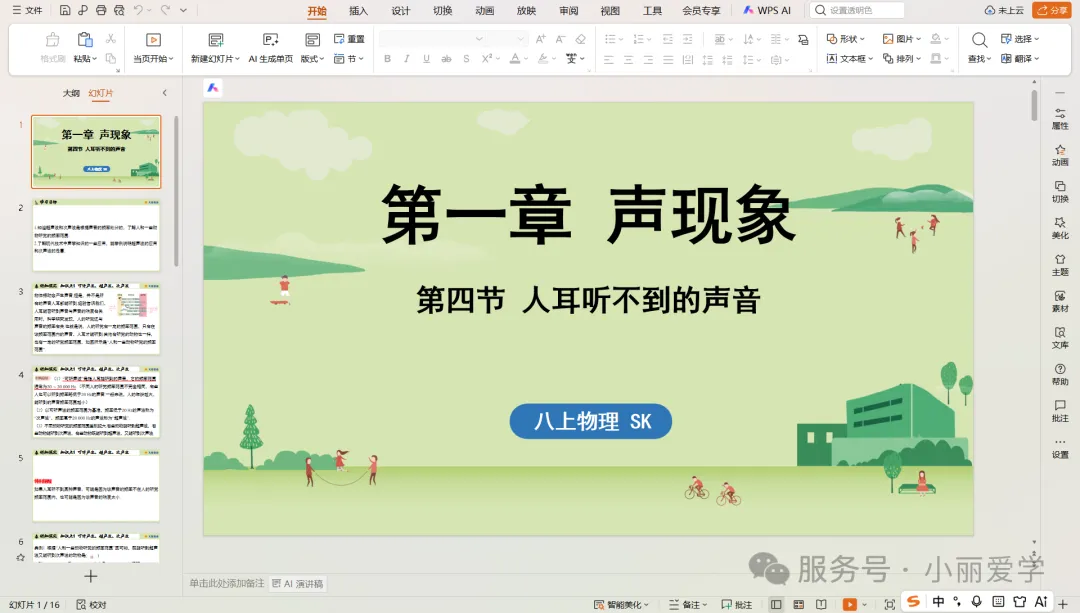Center align text

pyautogui.click(x=628, y=60)
